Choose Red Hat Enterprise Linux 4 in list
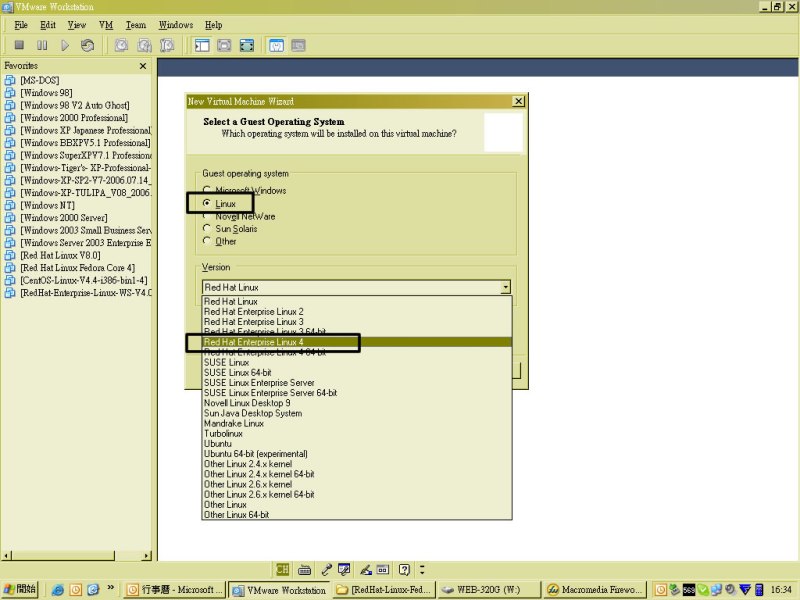 tap(357, 342)
